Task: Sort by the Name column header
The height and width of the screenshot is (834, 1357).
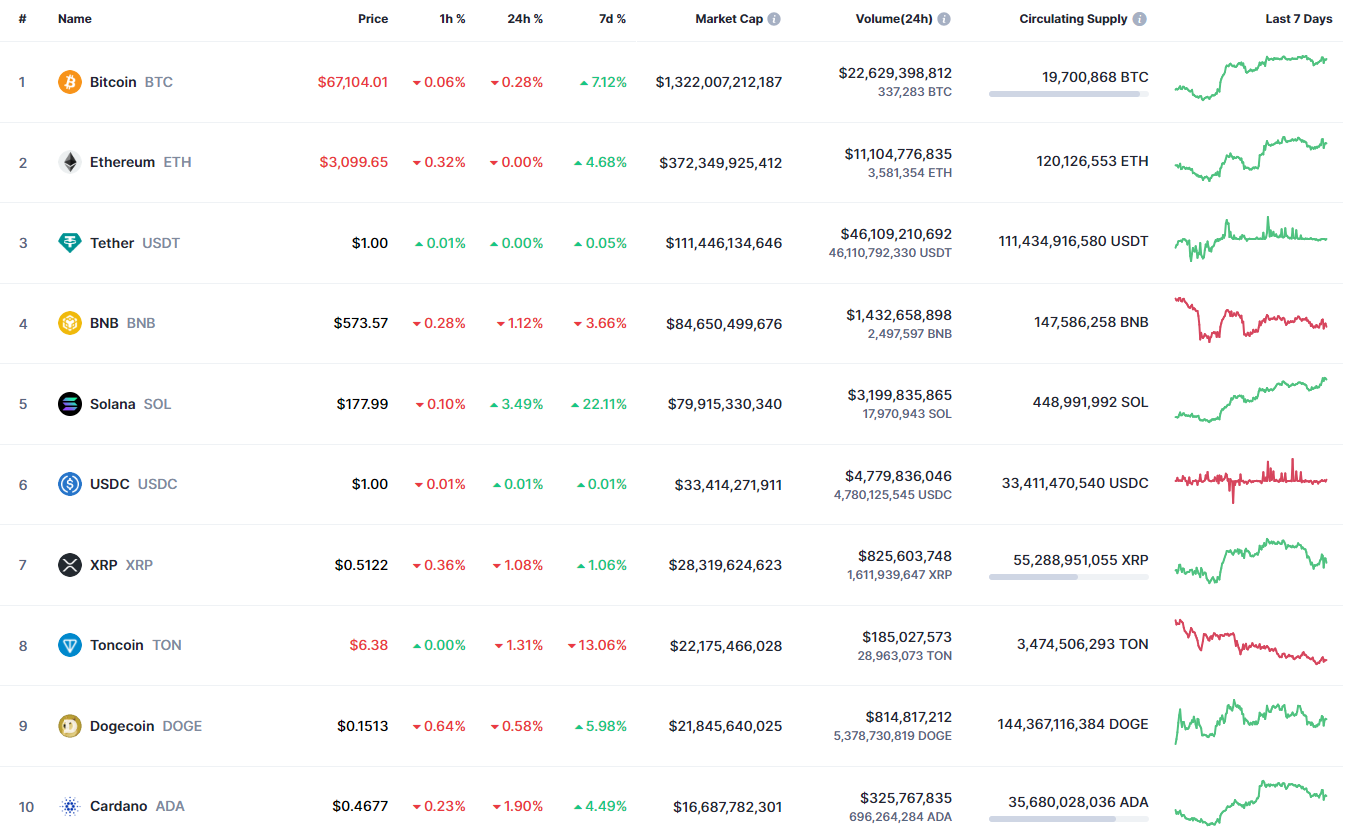Action: point(75,19)
